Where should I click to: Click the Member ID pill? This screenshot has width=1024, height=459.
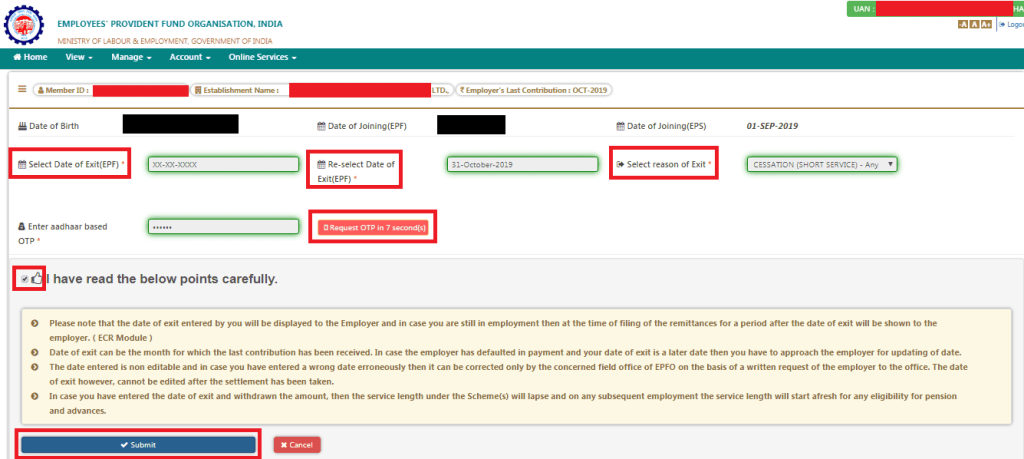tap(112, 90)
